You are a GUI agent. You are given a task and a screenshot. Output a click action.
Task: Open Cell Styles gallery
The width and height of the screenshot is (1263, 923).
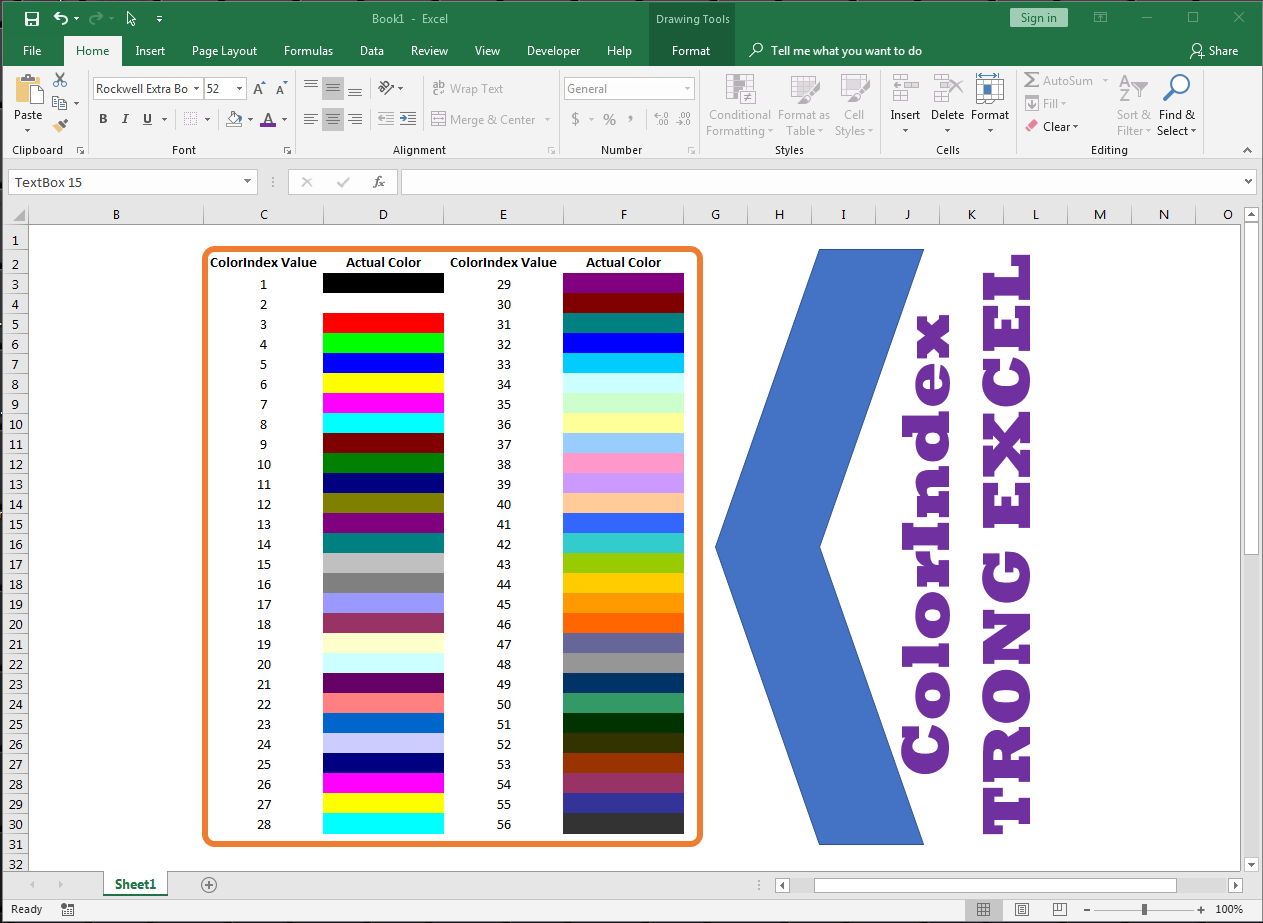(x=854, y=105)
